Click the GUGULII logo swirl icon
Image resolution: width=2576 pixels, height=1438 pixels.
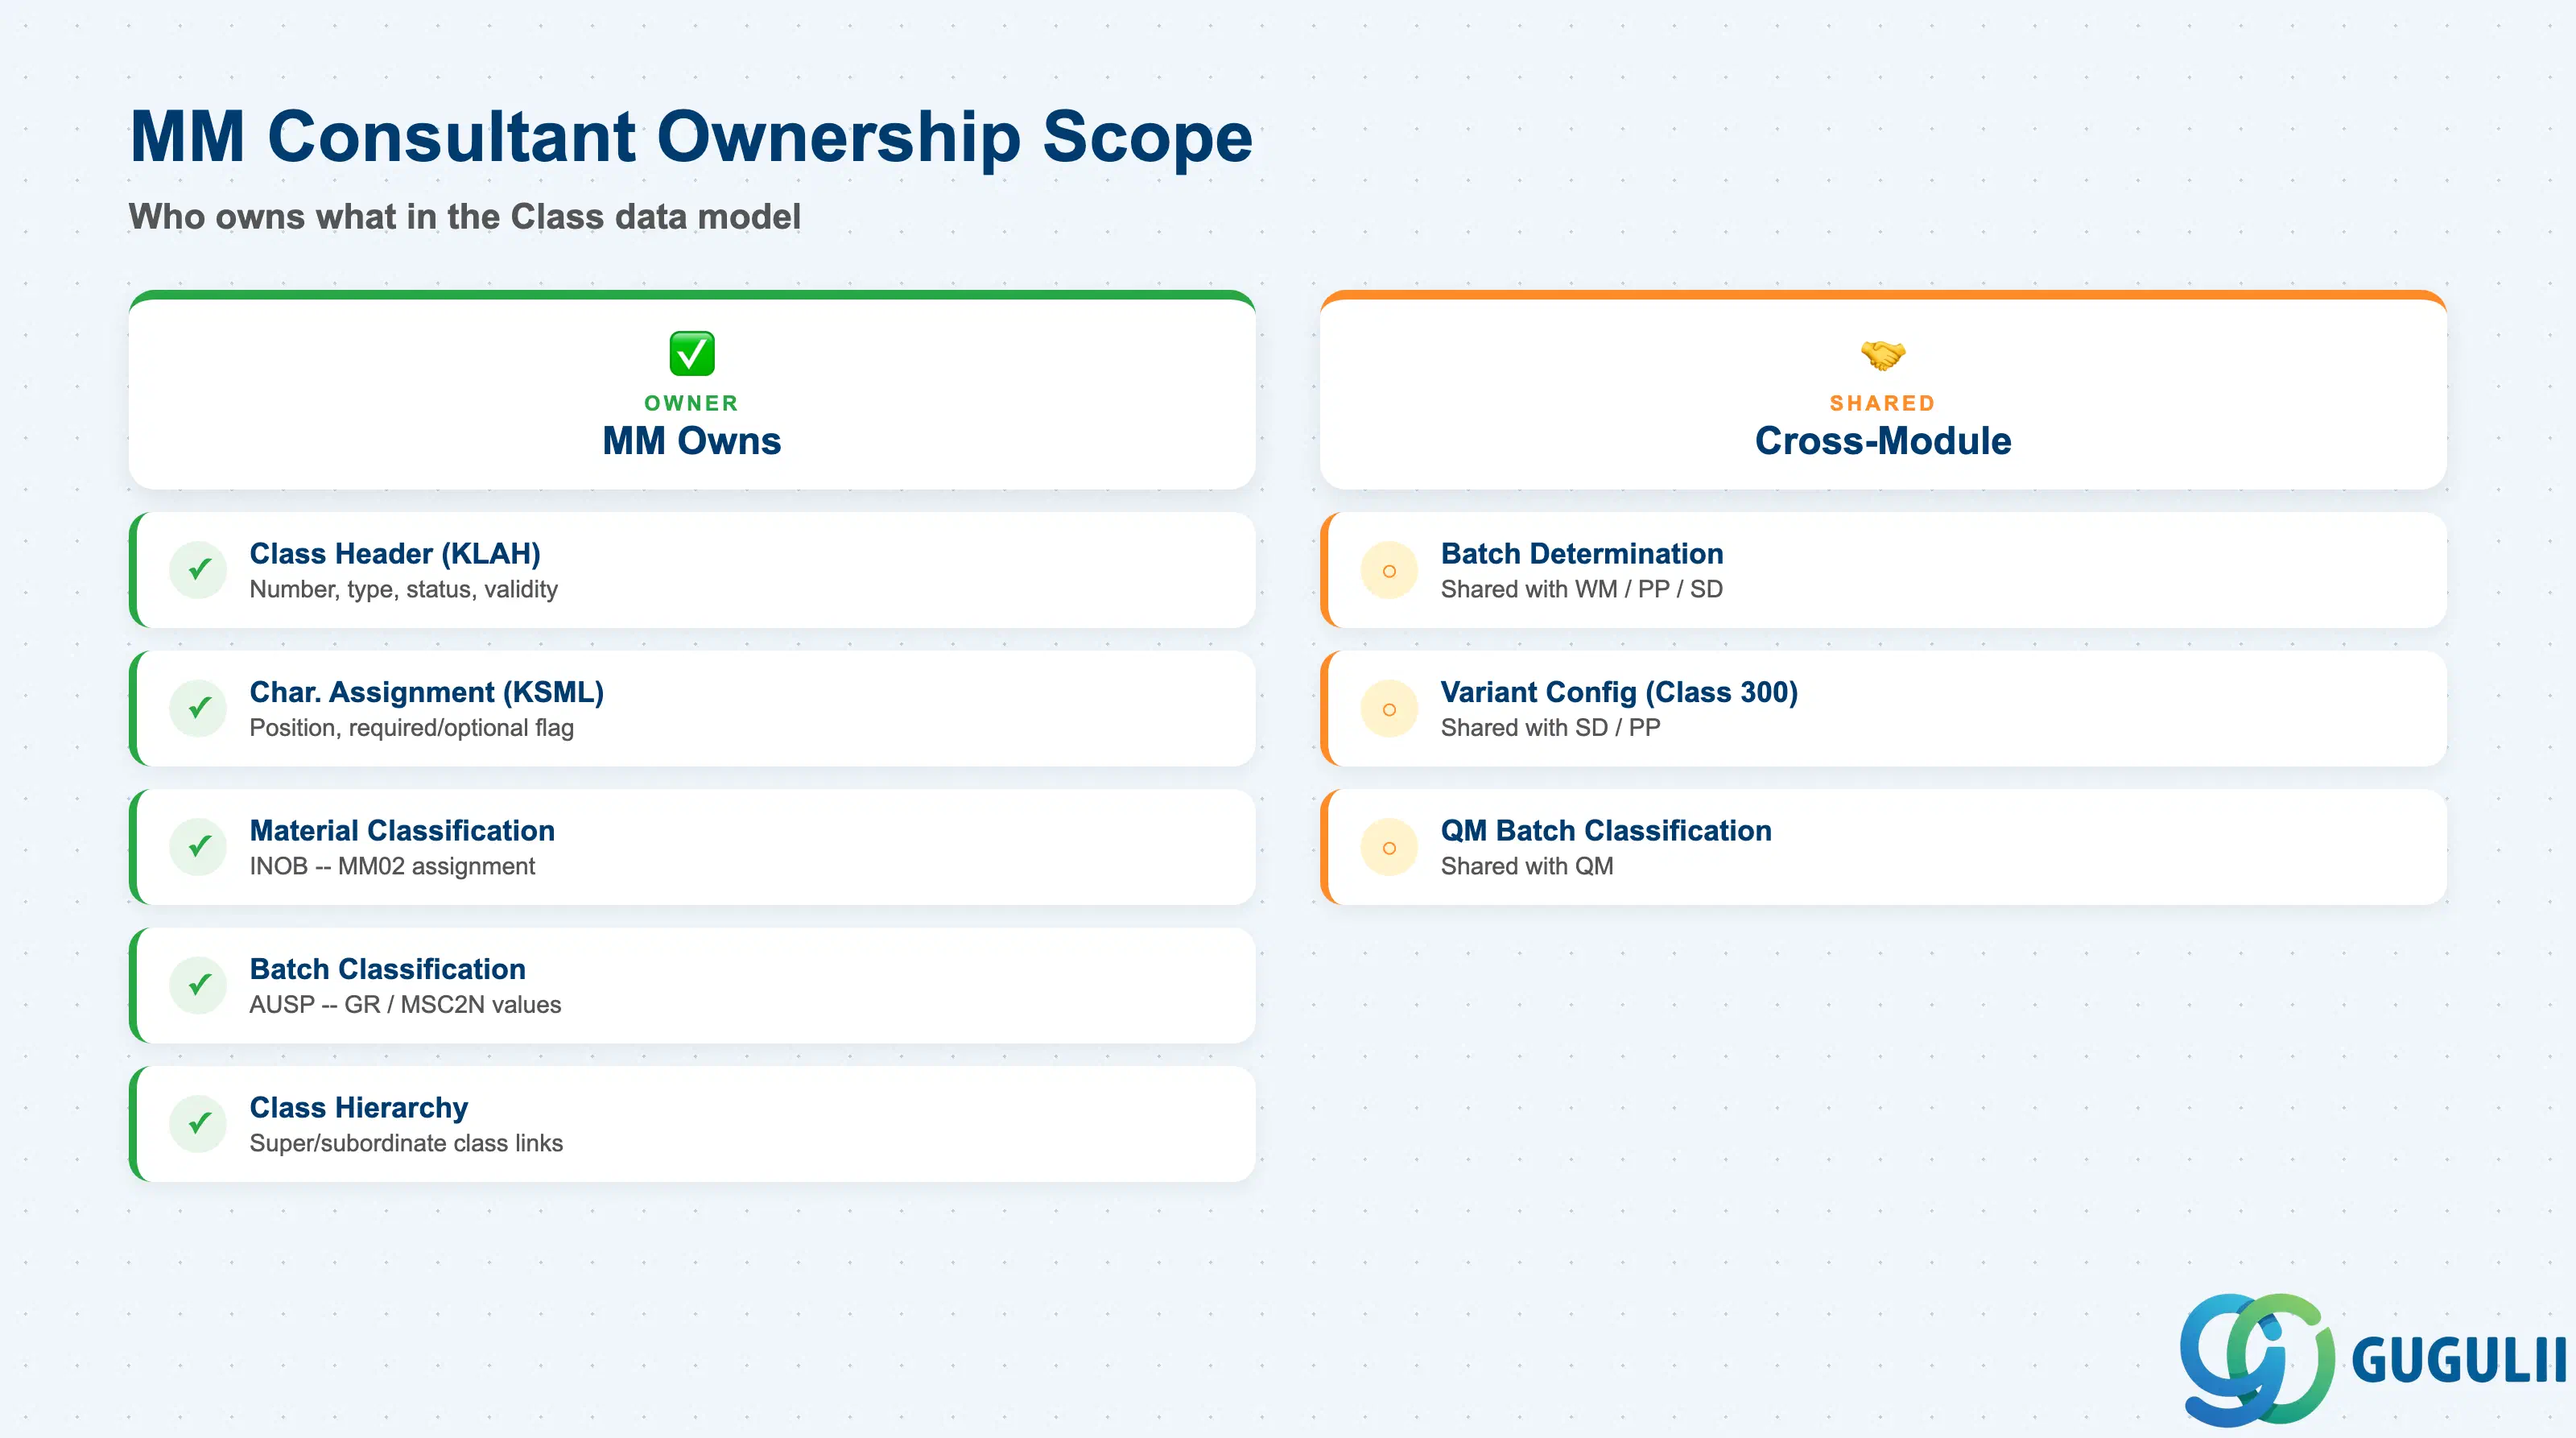(2257, 1359)
